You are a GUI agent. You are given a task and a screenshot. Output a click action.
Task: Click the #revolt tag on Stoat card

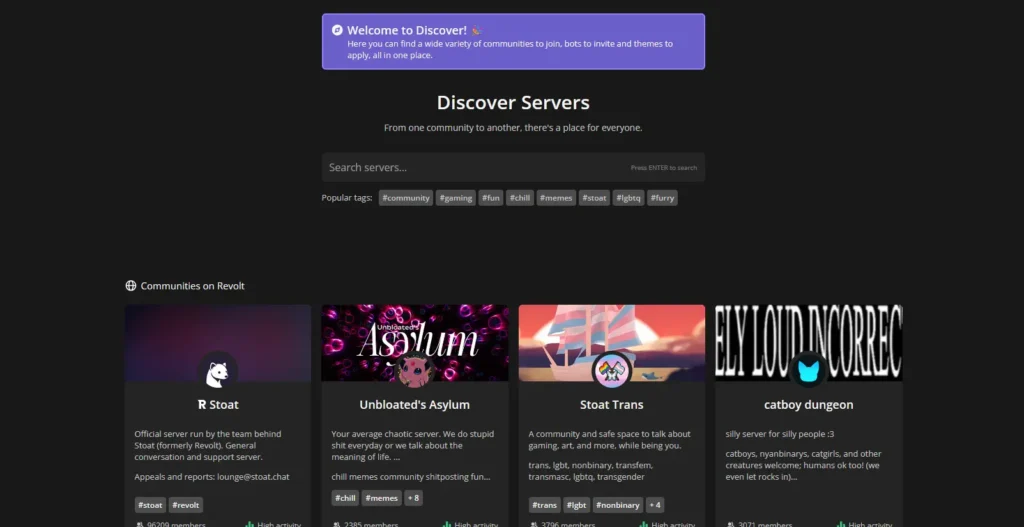[x=186, y=505]
